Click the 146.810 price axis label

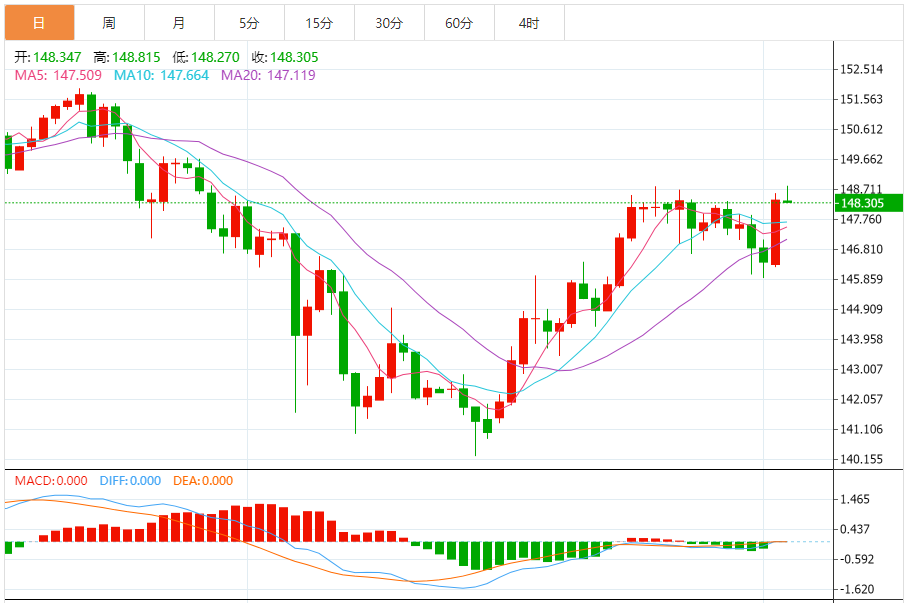click(862, 249)
